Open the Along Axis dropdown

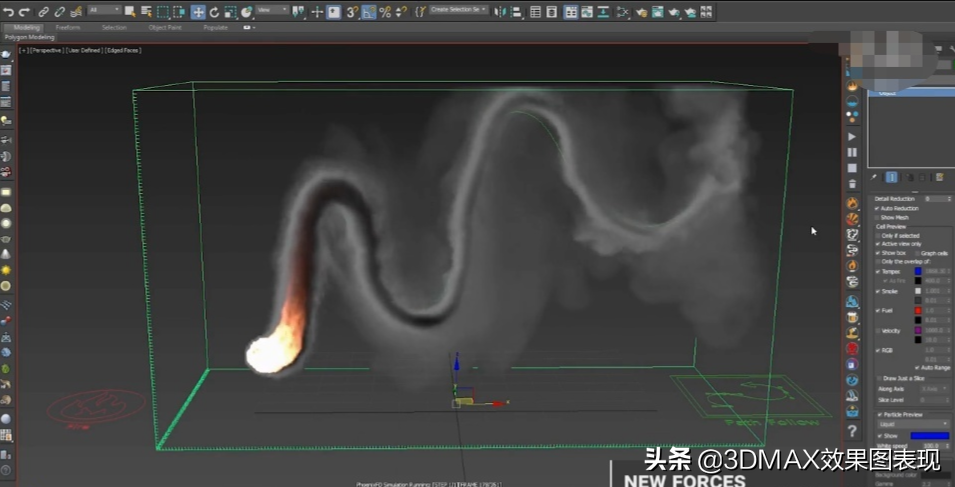click(936, 388)
